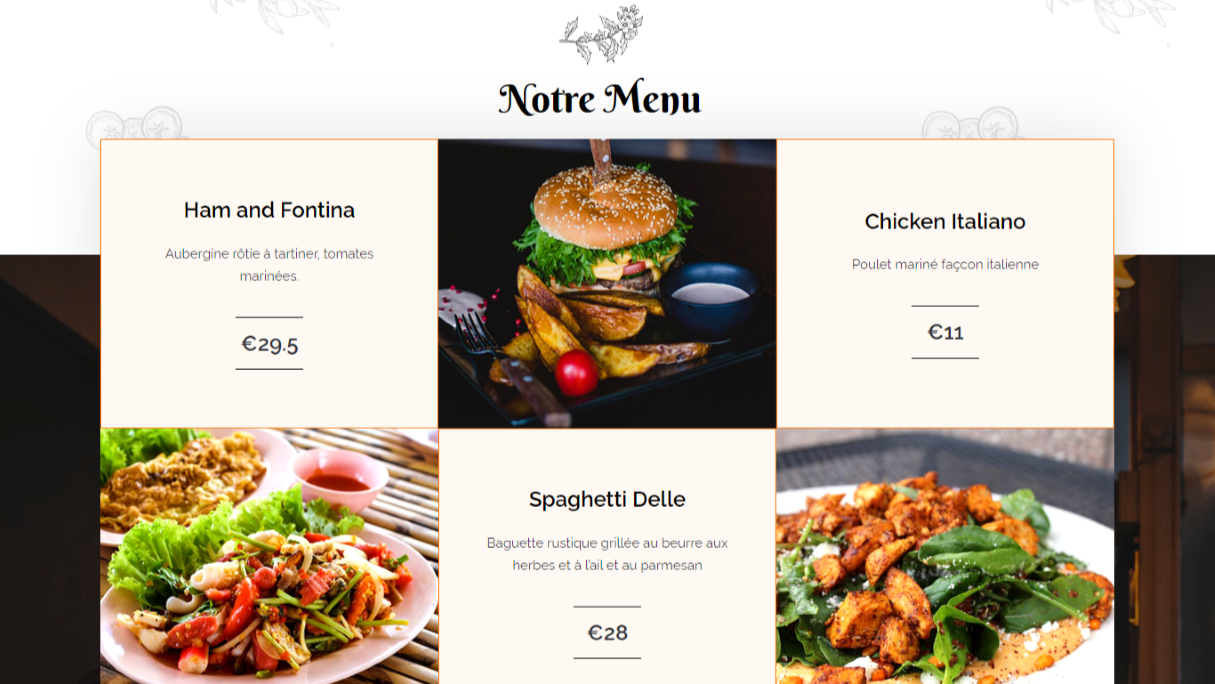Open the Spaghetti Delle dish title
1215x684 pixels.
[x=607, y=499]
